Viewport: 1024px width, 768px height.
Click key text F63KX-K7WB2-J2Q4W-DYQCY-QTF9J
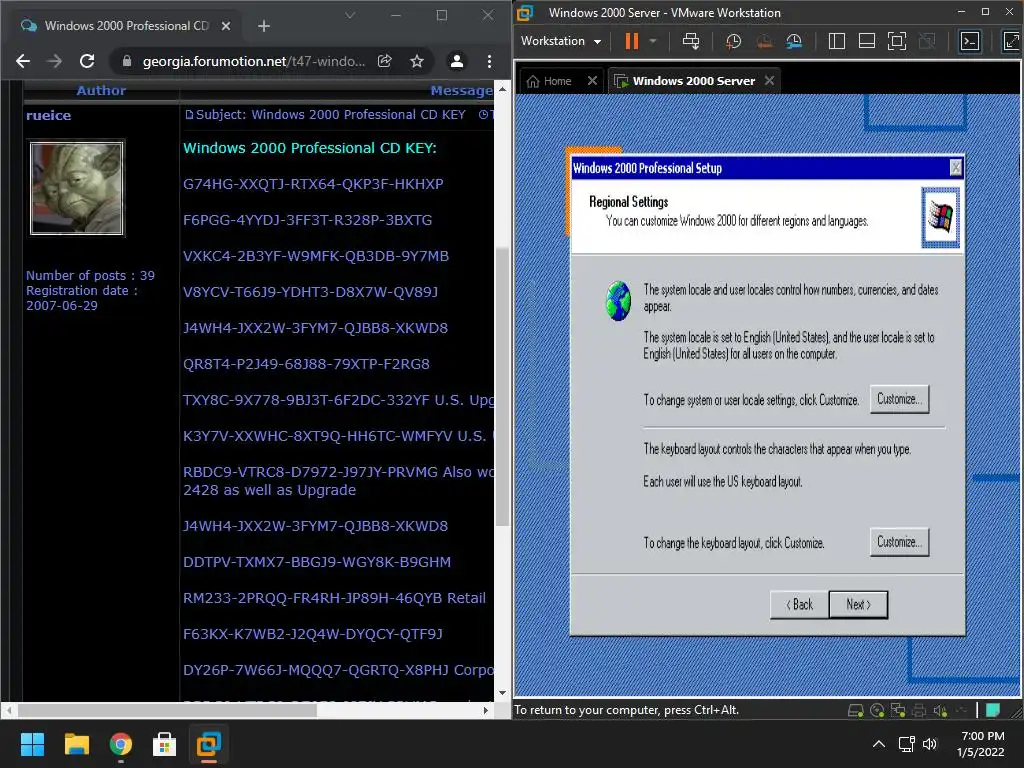tap(313, 633)
